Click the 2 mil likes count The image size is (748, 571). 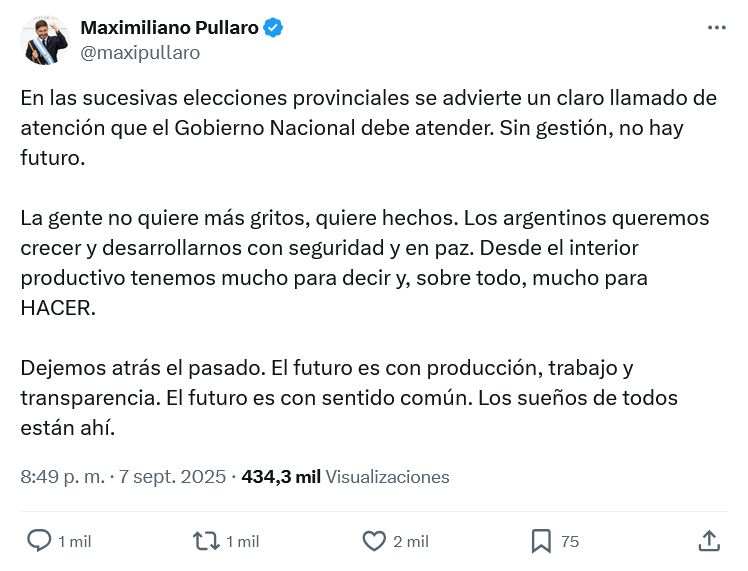pyautogui.click(x=411, y=542)
